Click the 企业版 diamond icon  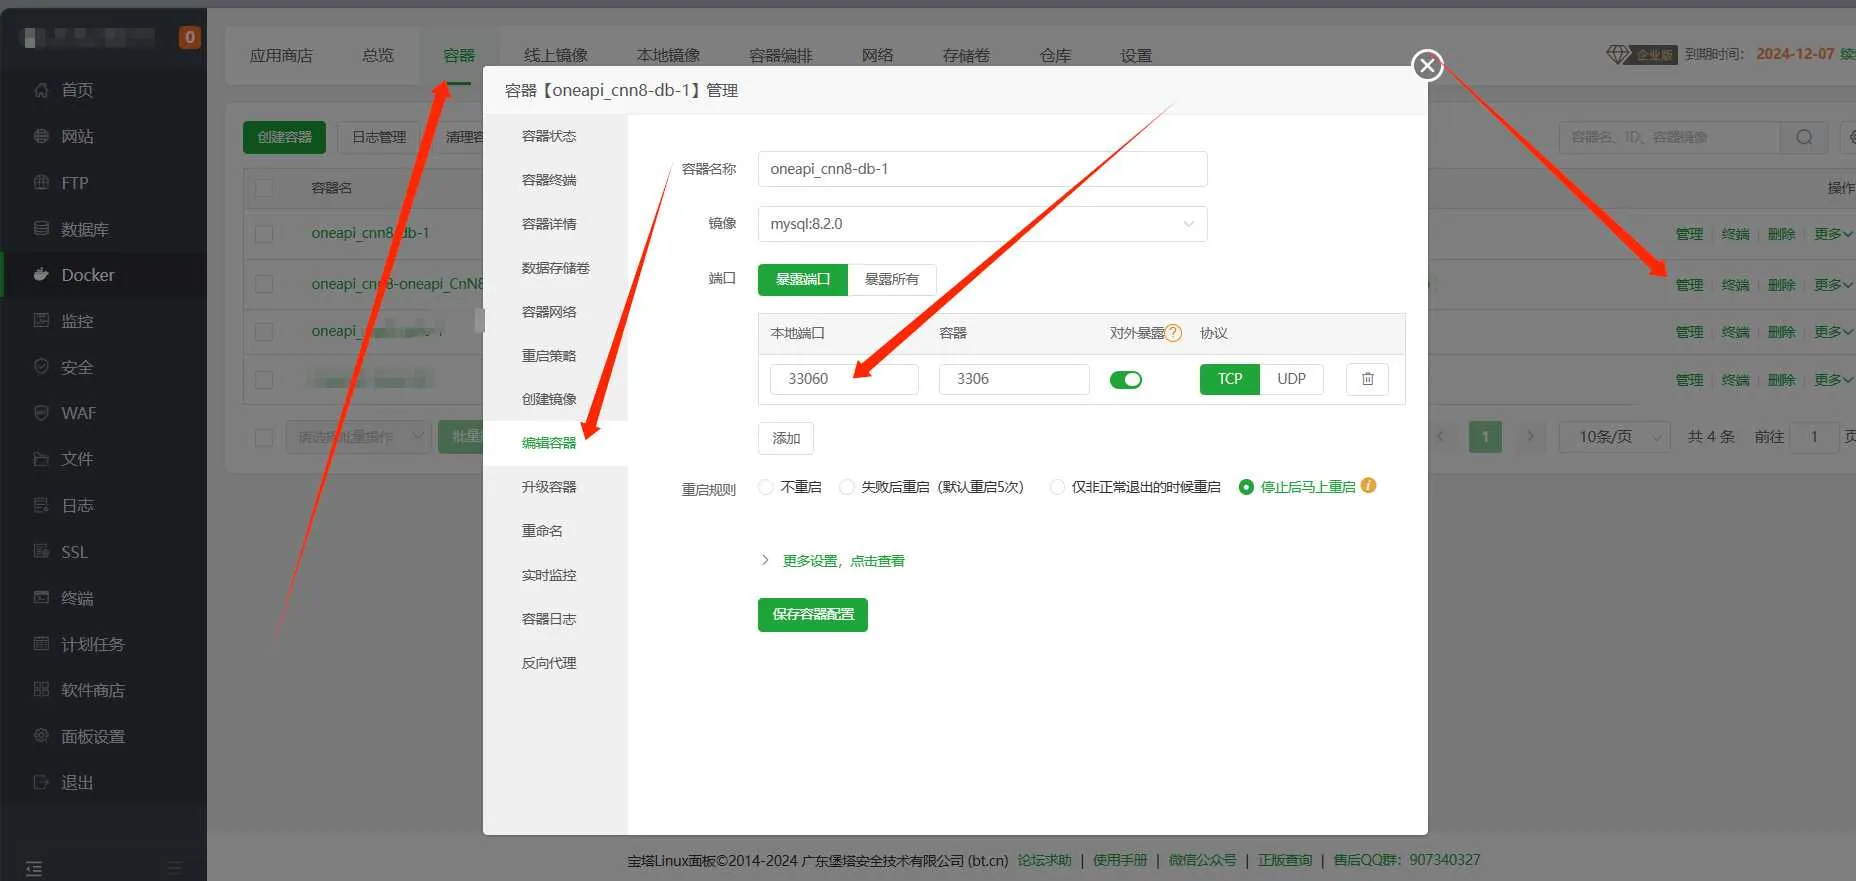[x=1617, y=54]
